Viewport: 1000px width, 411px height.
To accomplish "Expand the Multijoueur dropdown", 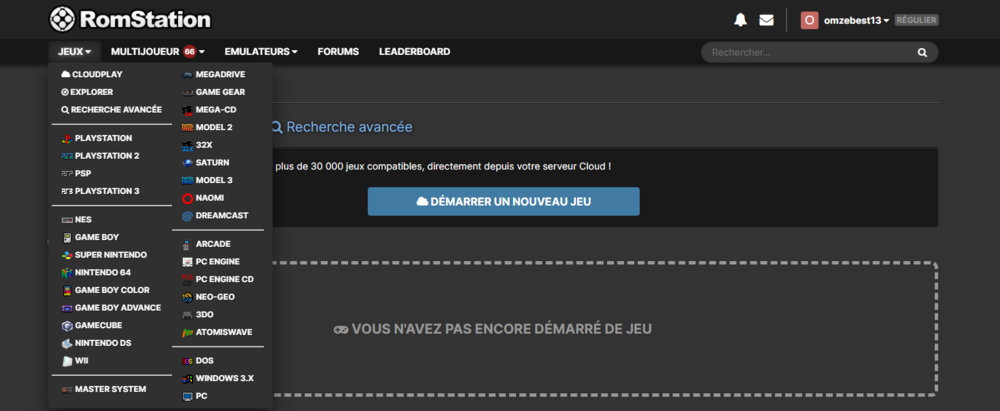I will 157,52.
